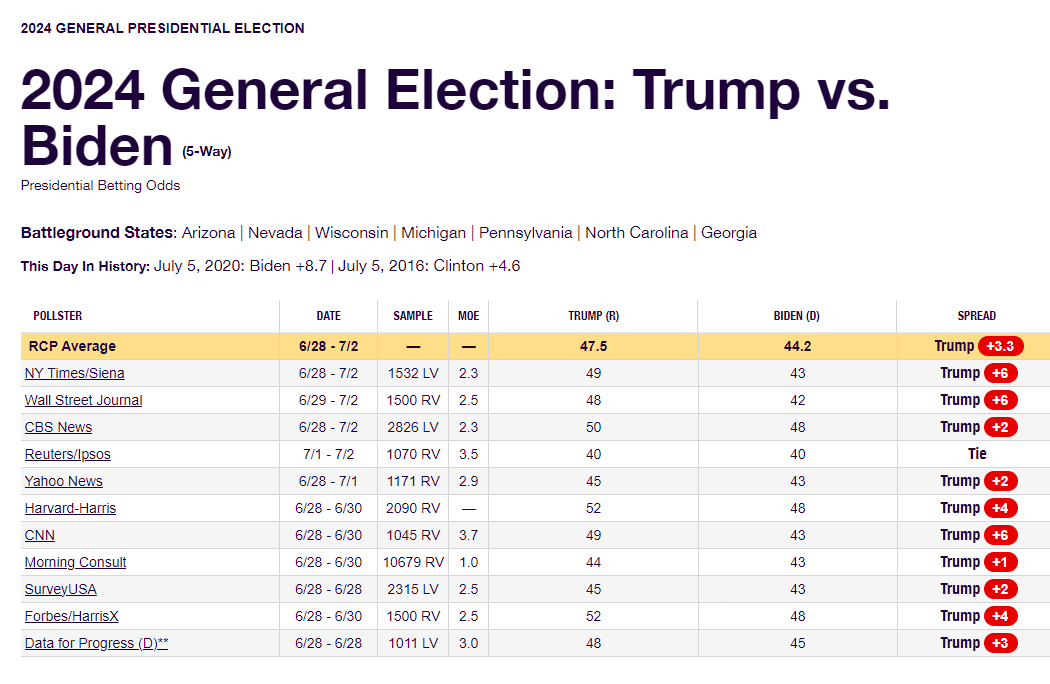
Task: Select the Harvard-Harris poll link
Action: coord(70,508)
